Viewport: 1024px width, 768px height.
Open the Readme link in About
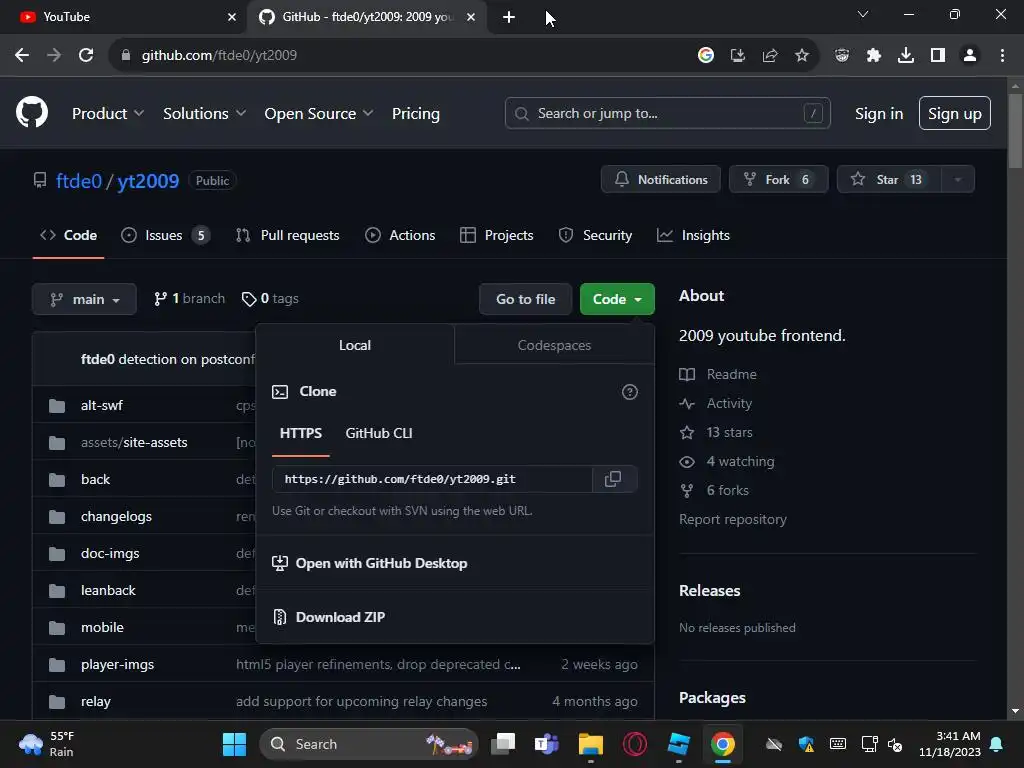click(718, 374)
